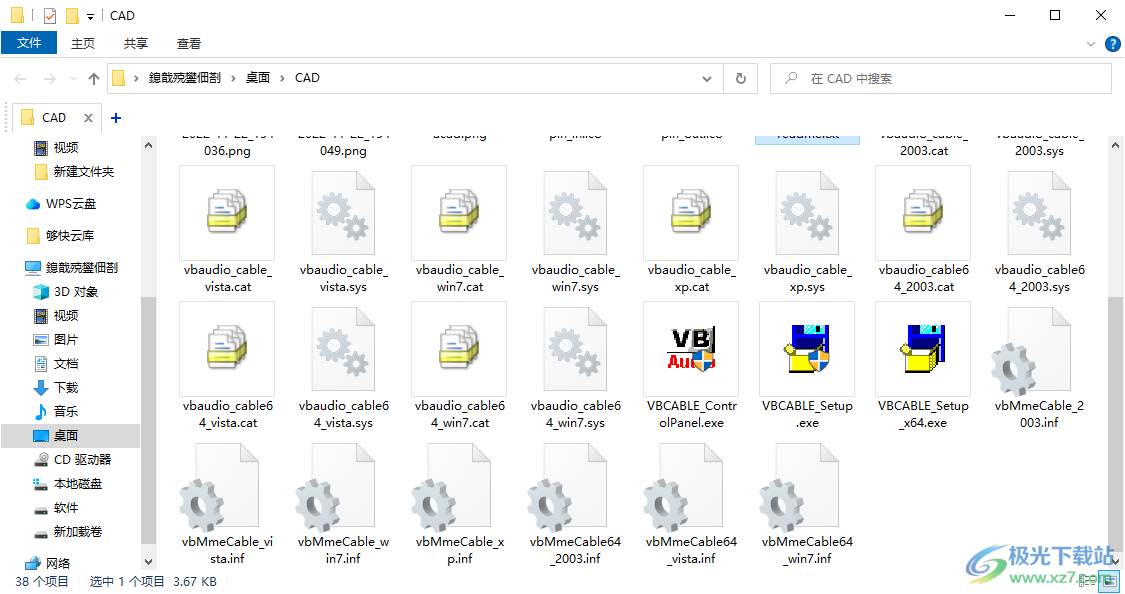Select vbaudio_cable_xp.cat file icon

point(691,213)
